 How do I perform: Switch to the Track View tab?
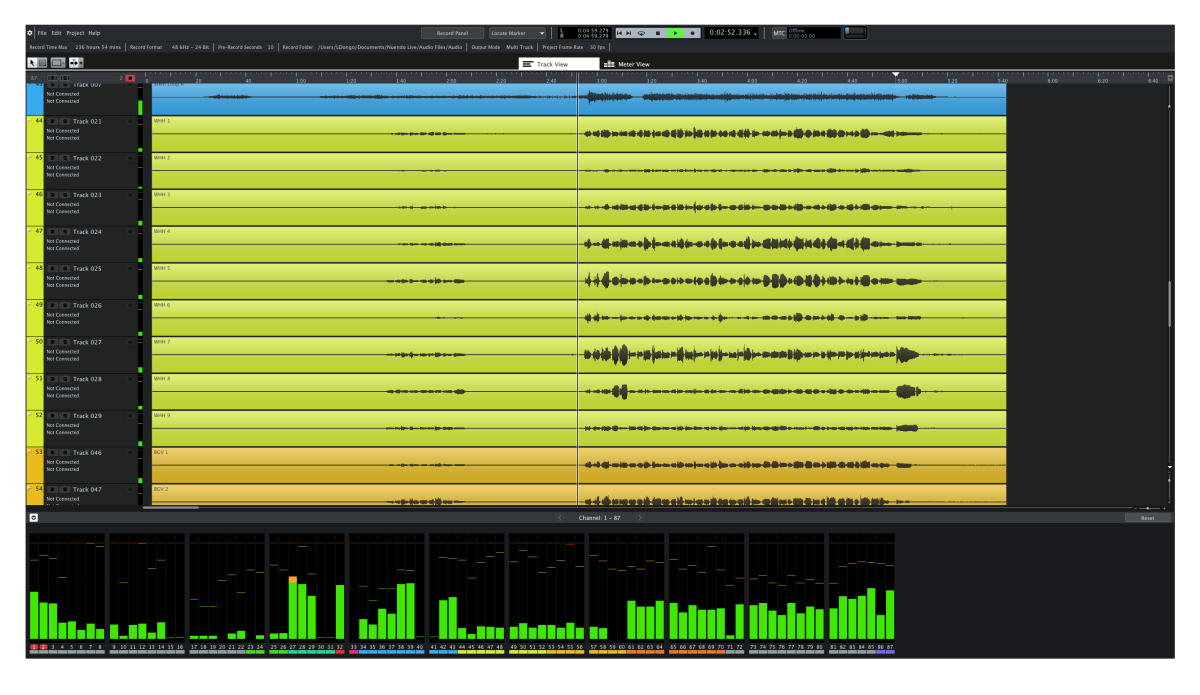coord(557,64)
